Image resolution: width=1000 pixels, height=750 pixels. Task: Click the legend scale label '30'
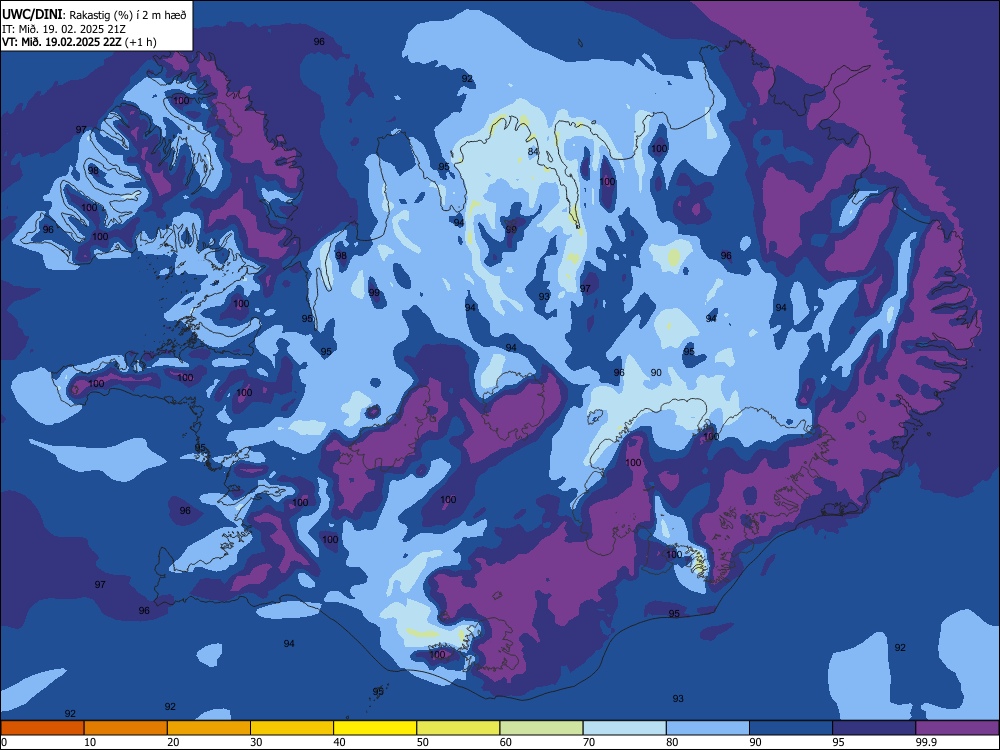256,742
